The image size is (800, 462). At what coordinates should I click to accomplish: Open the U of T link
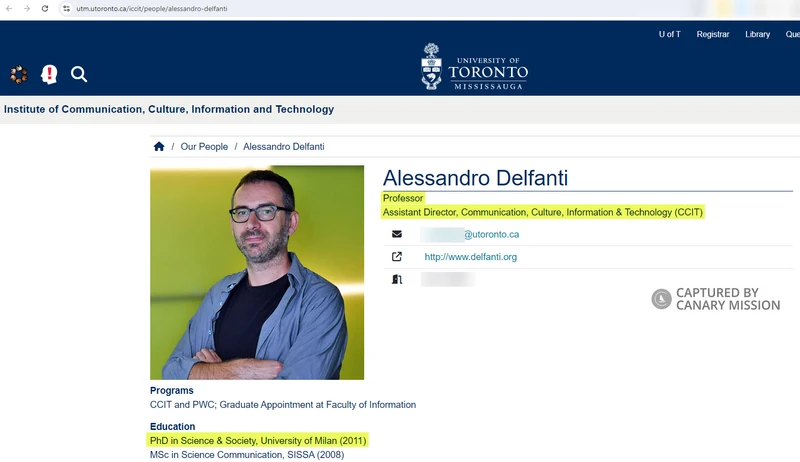669,34
